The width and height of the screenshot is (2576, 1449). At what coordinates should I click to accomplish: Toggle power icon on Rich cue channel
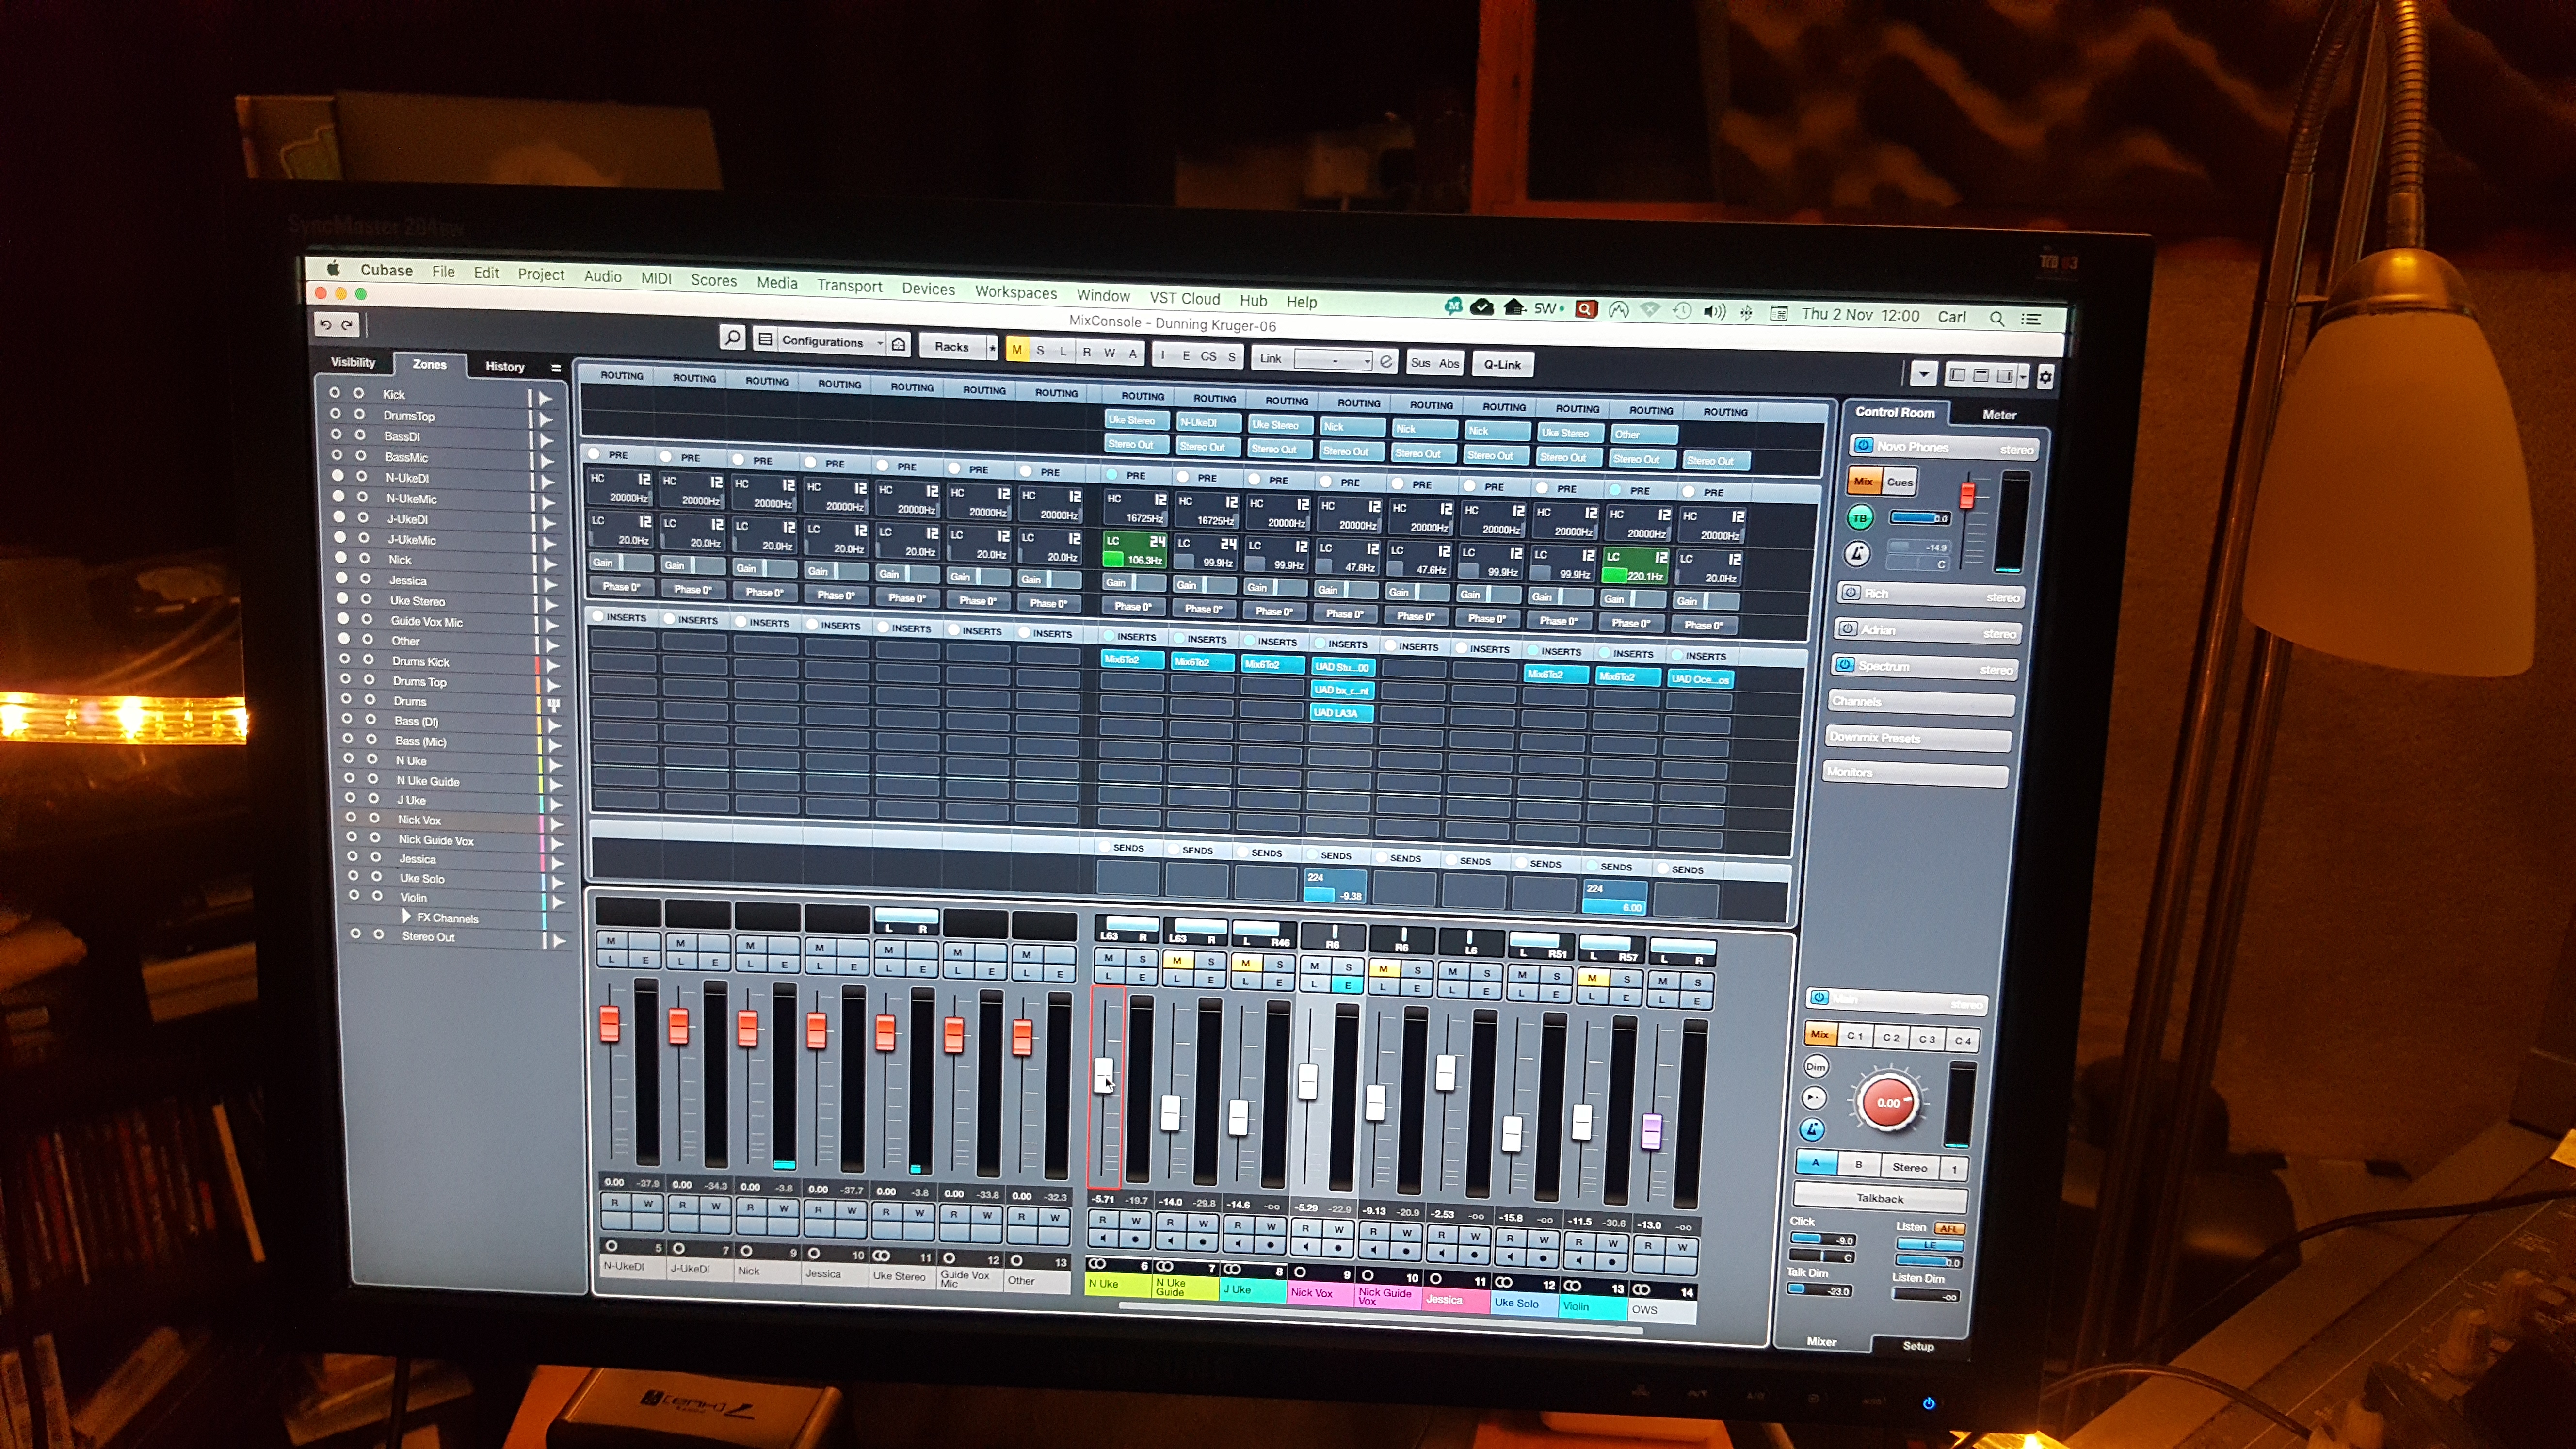(1851, 593)
